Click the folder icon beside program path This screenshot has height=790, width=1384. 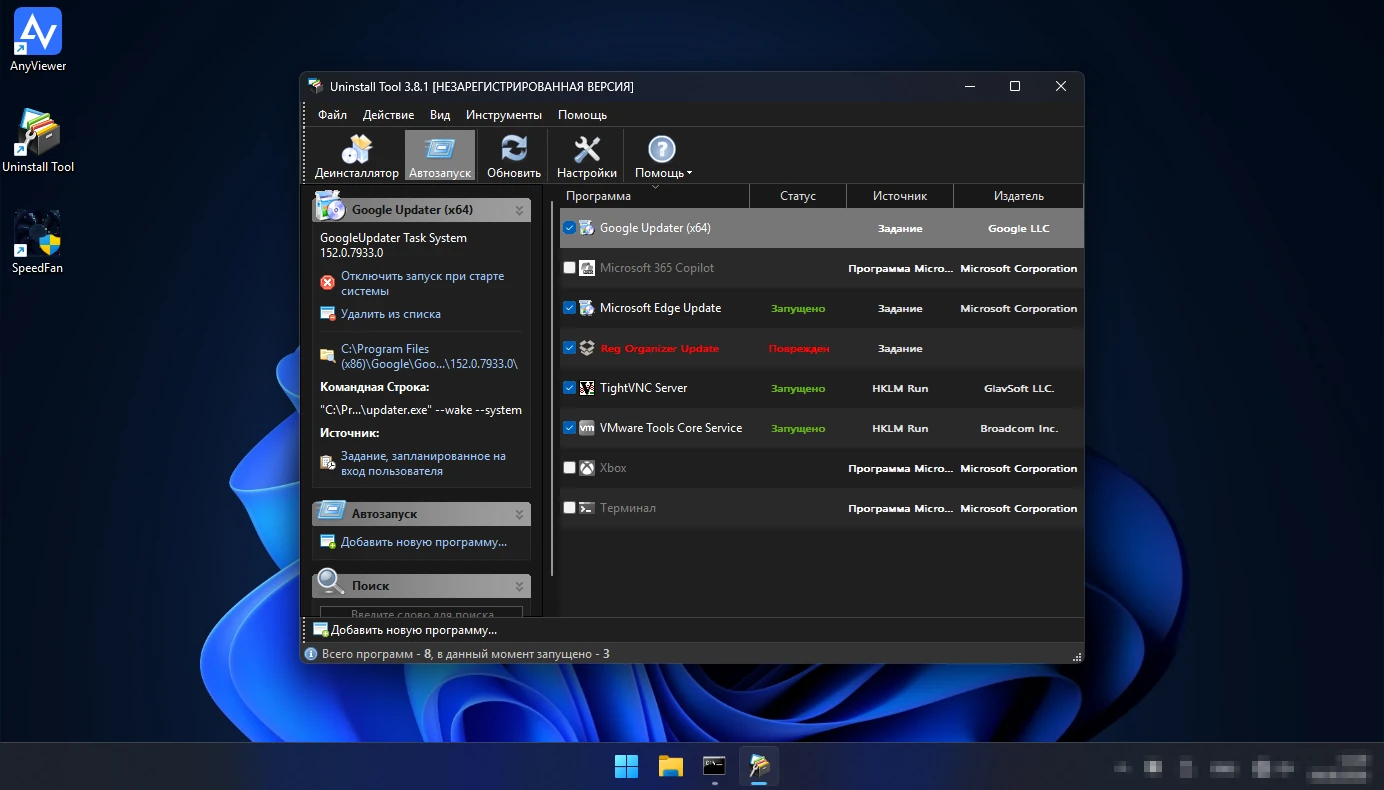pos(328,356)
